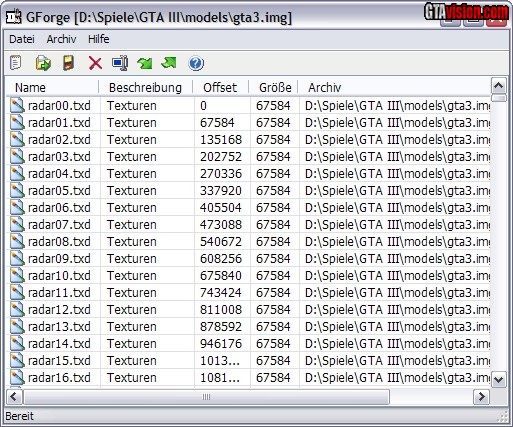
Task: Click the file icon of radar16.txd
Action: click(x=17, y=377)
